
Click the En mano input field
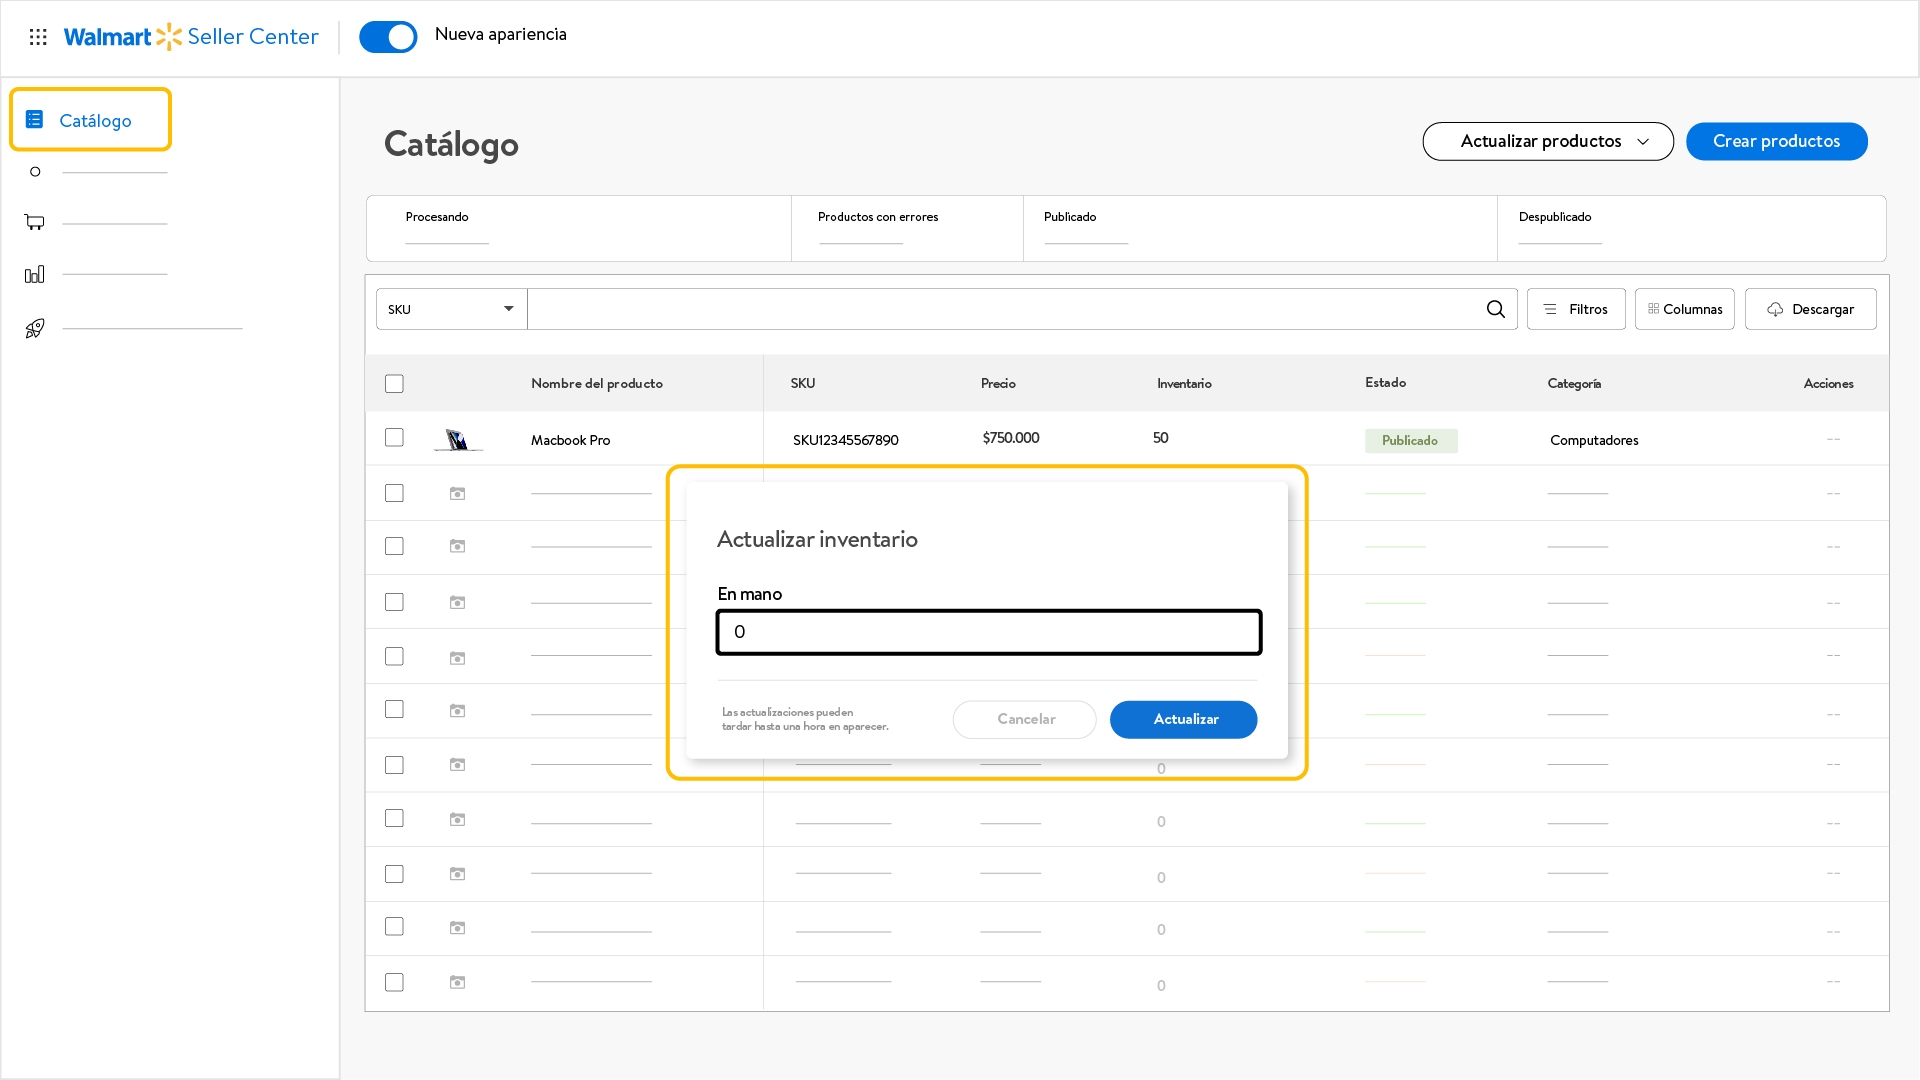(988, 632)
